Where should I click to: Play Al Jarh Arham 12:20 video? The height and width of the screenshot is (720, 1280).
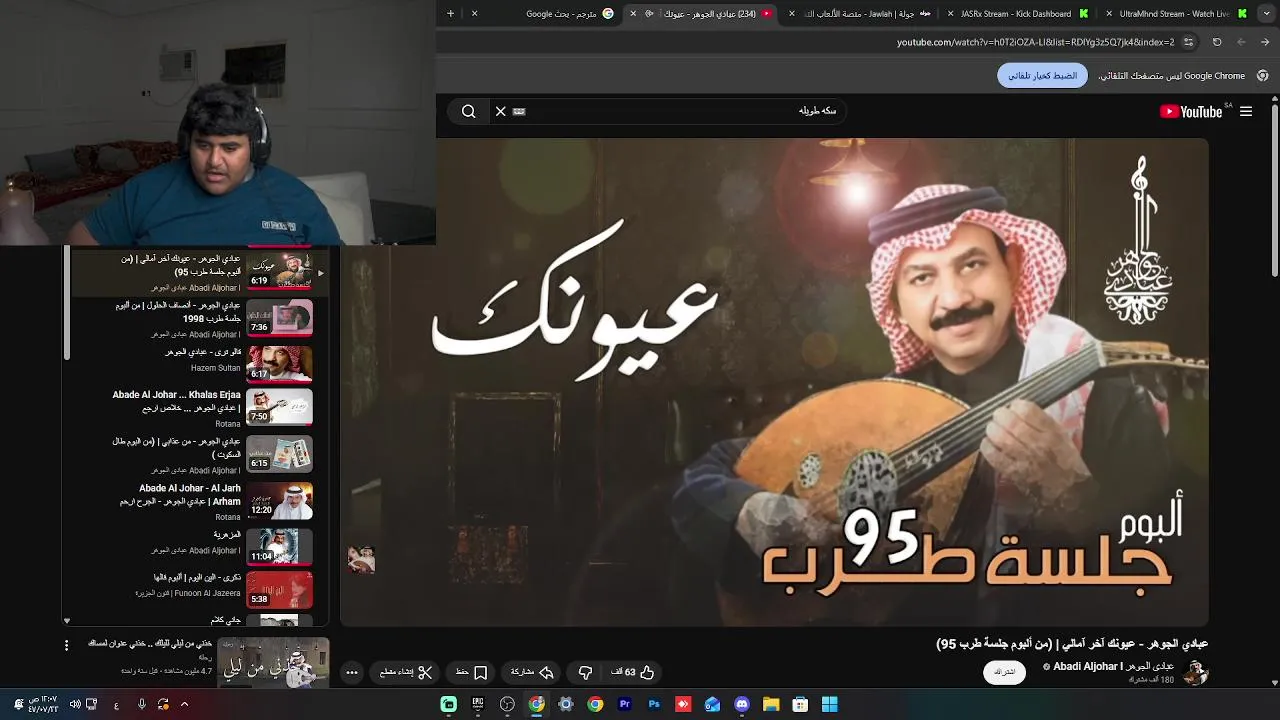coord(280,501)
